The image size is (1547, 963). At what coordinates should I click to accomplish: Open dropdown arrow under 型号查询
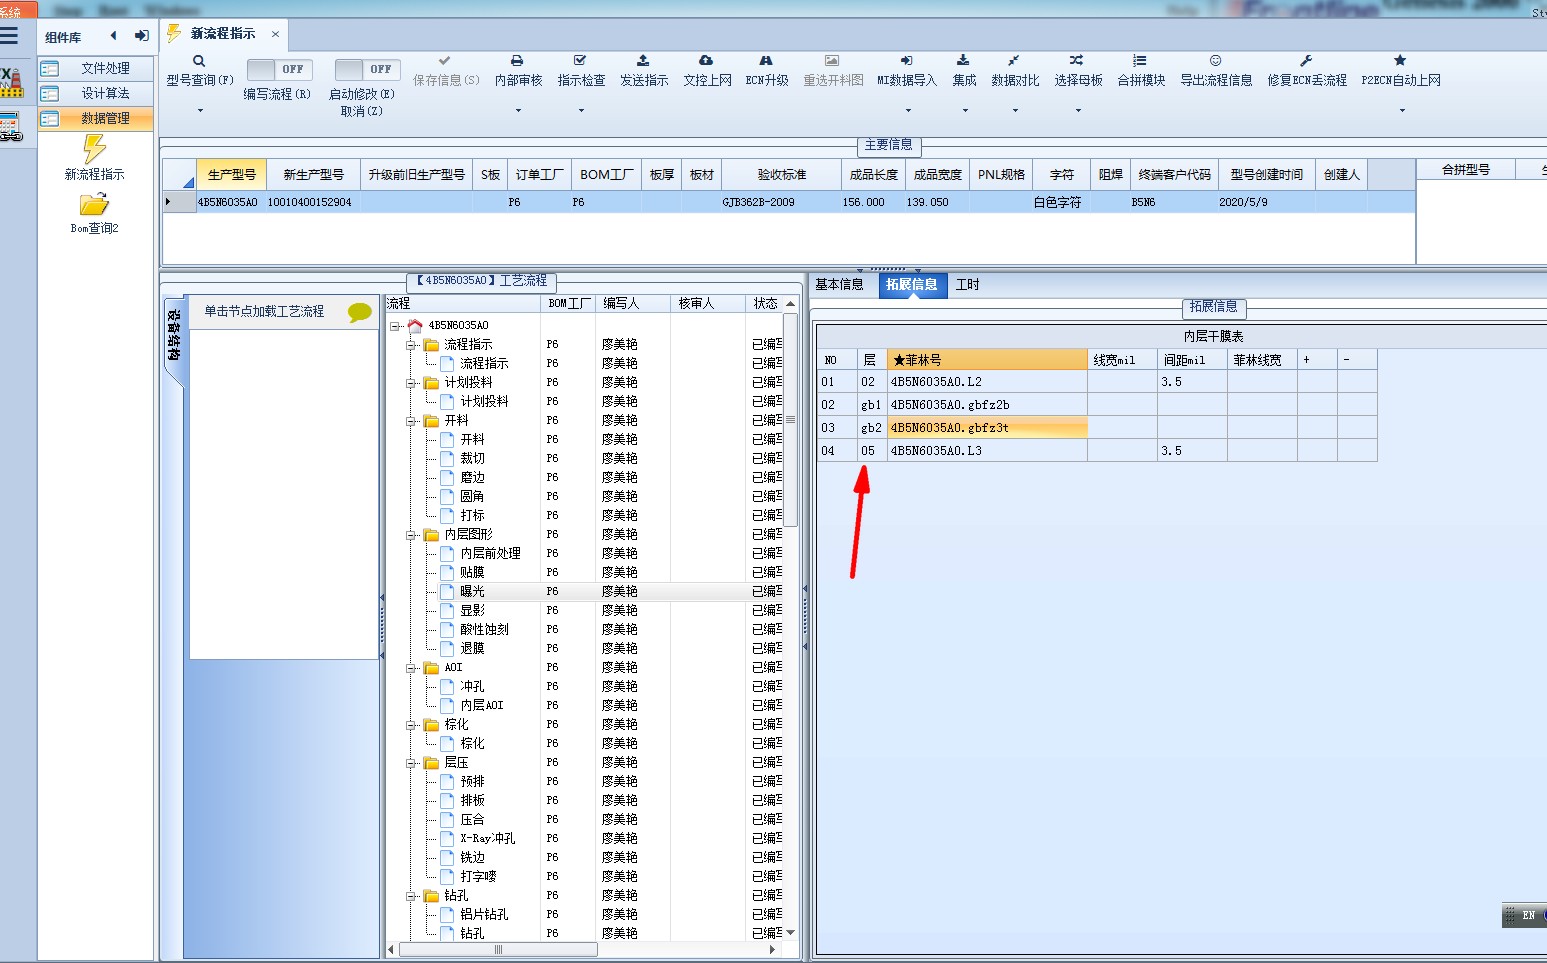click(x=200, y=110)
